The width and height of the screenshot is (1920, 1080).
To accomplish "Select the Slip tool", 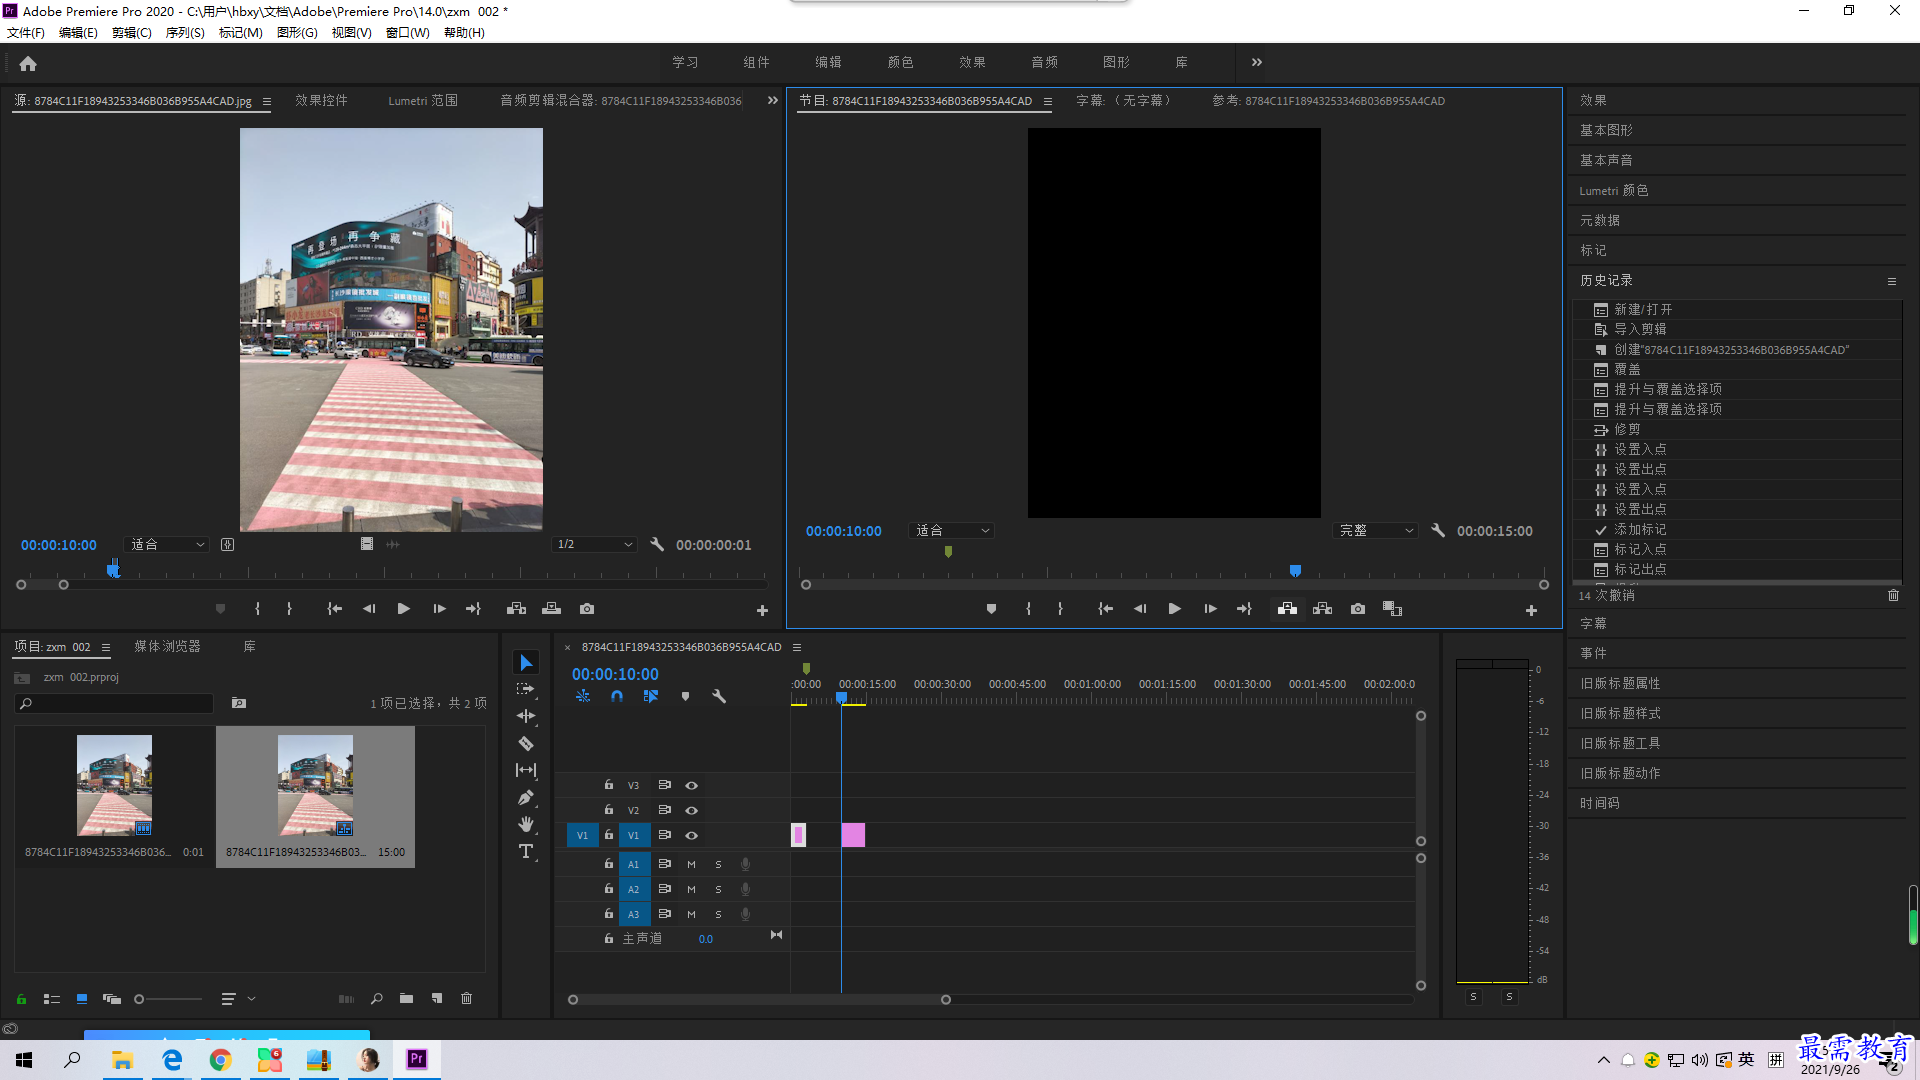I will point(526,770).
